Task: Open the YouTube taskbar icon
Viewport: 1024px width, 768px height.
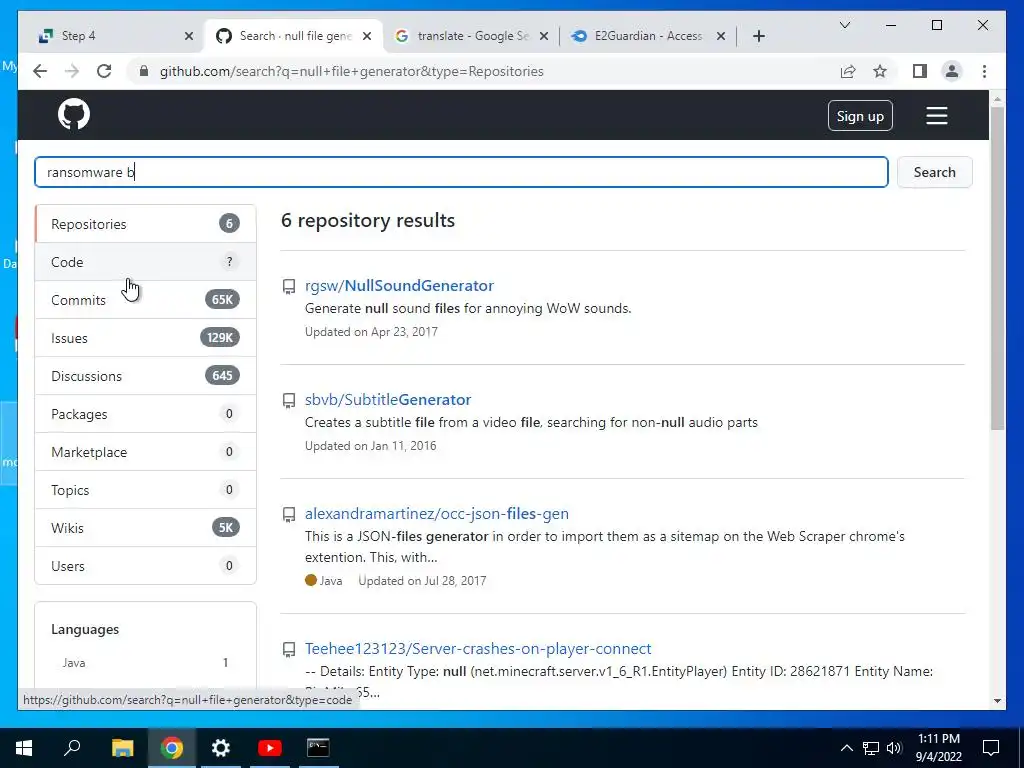Action: (269, 748)
